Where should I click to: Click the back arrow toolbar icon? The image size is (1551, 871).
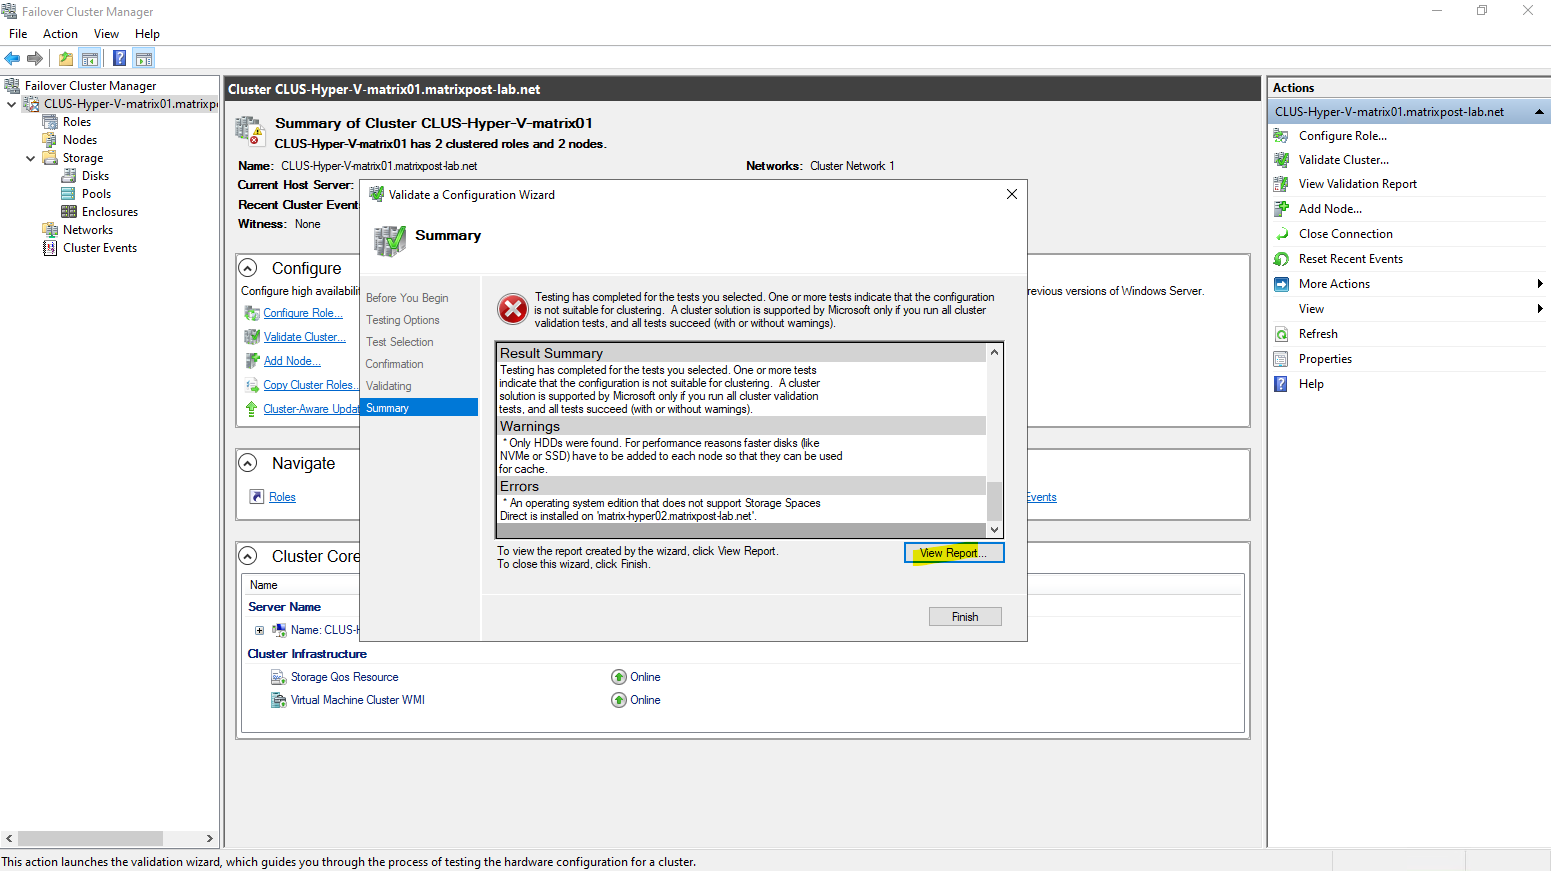pyautogui.click(x=12, y=59)
